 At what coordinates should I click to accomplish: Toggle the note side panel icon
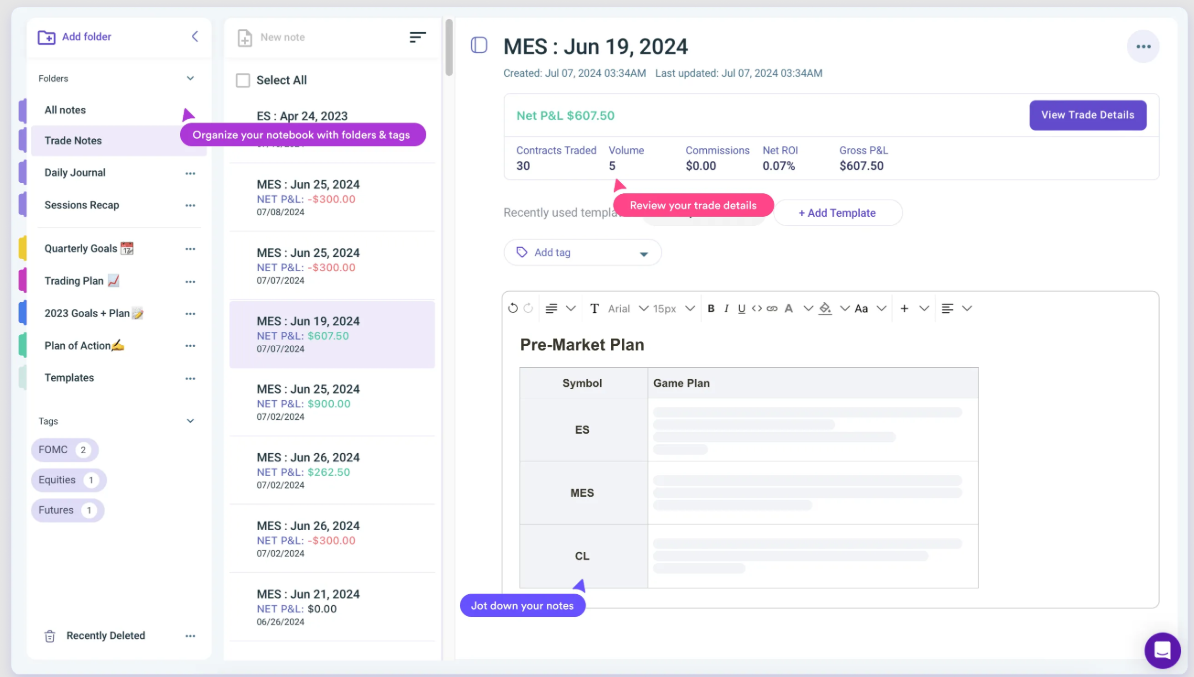pyautogui.click(x=479, y=45)
